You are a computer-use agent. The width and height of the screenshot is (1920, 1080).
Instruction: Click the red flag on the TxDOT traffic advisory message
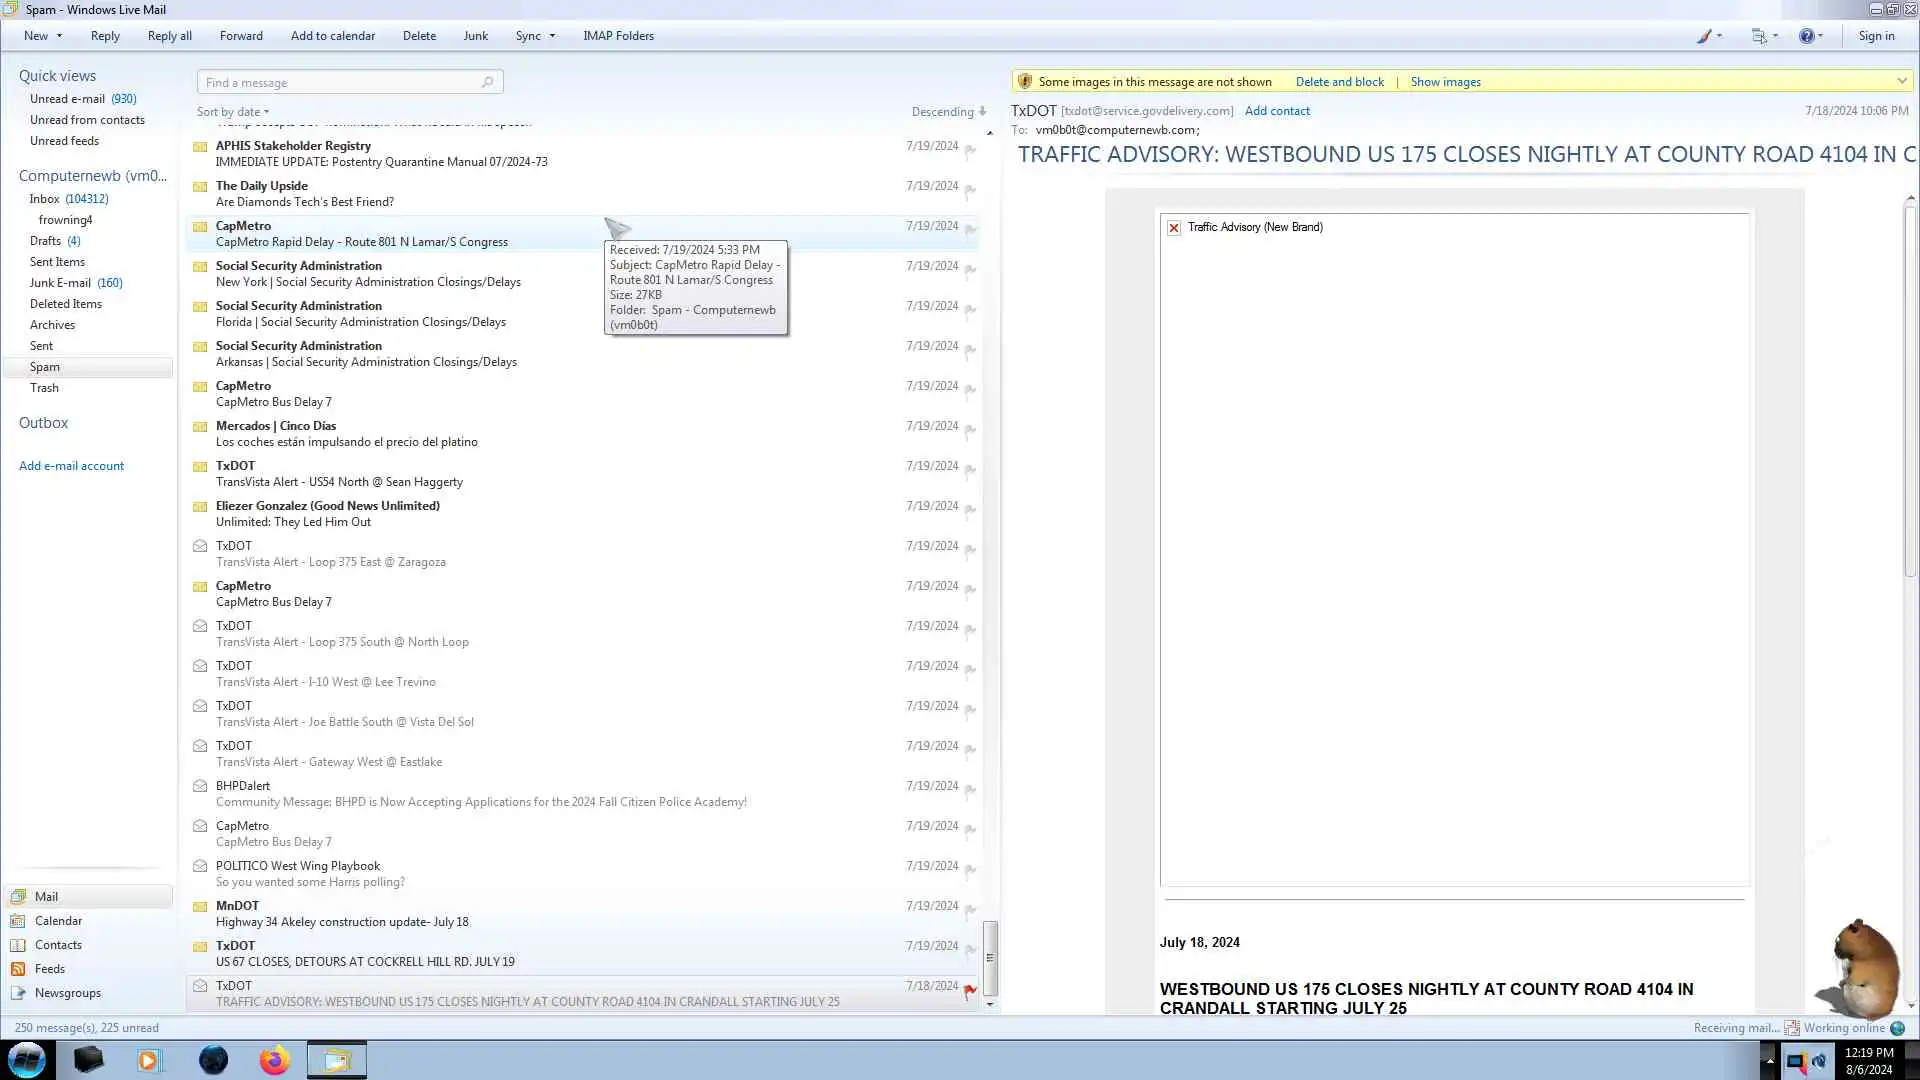pos(969,991)
